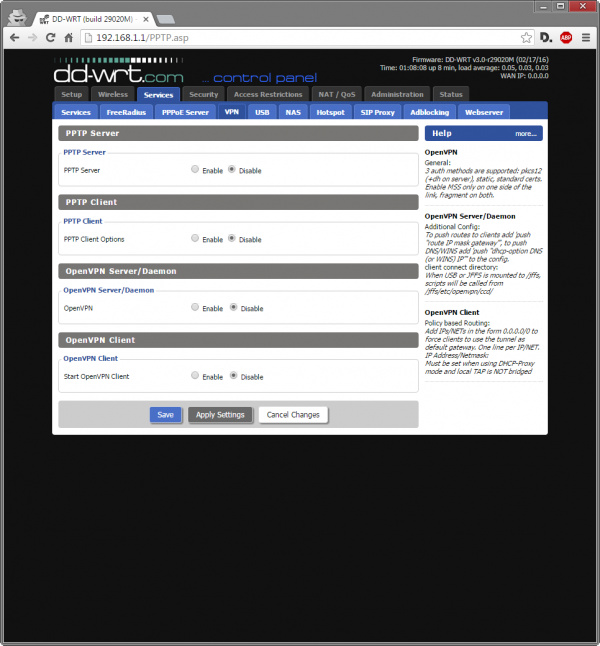Switch to the Wireless tab
This screenshot has width=600, height=646.
tap(113, 94)
